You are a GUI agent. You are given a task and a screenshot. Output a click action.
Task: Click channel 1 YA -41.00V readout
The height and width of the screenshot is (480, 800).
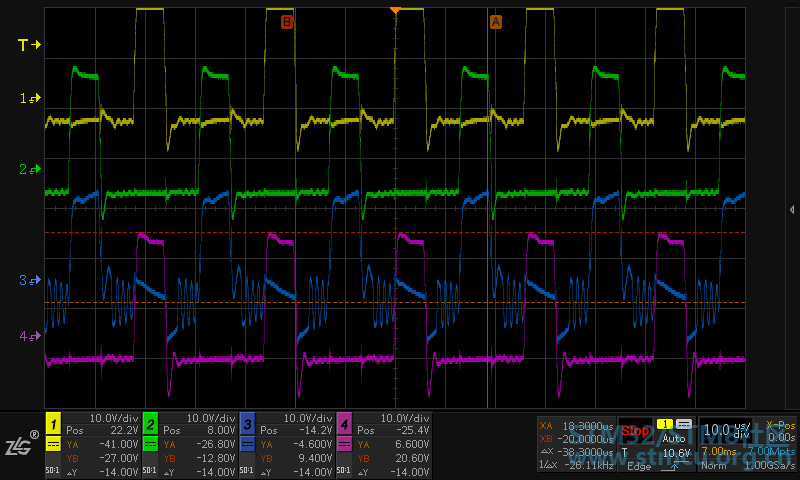coord(102,445)
